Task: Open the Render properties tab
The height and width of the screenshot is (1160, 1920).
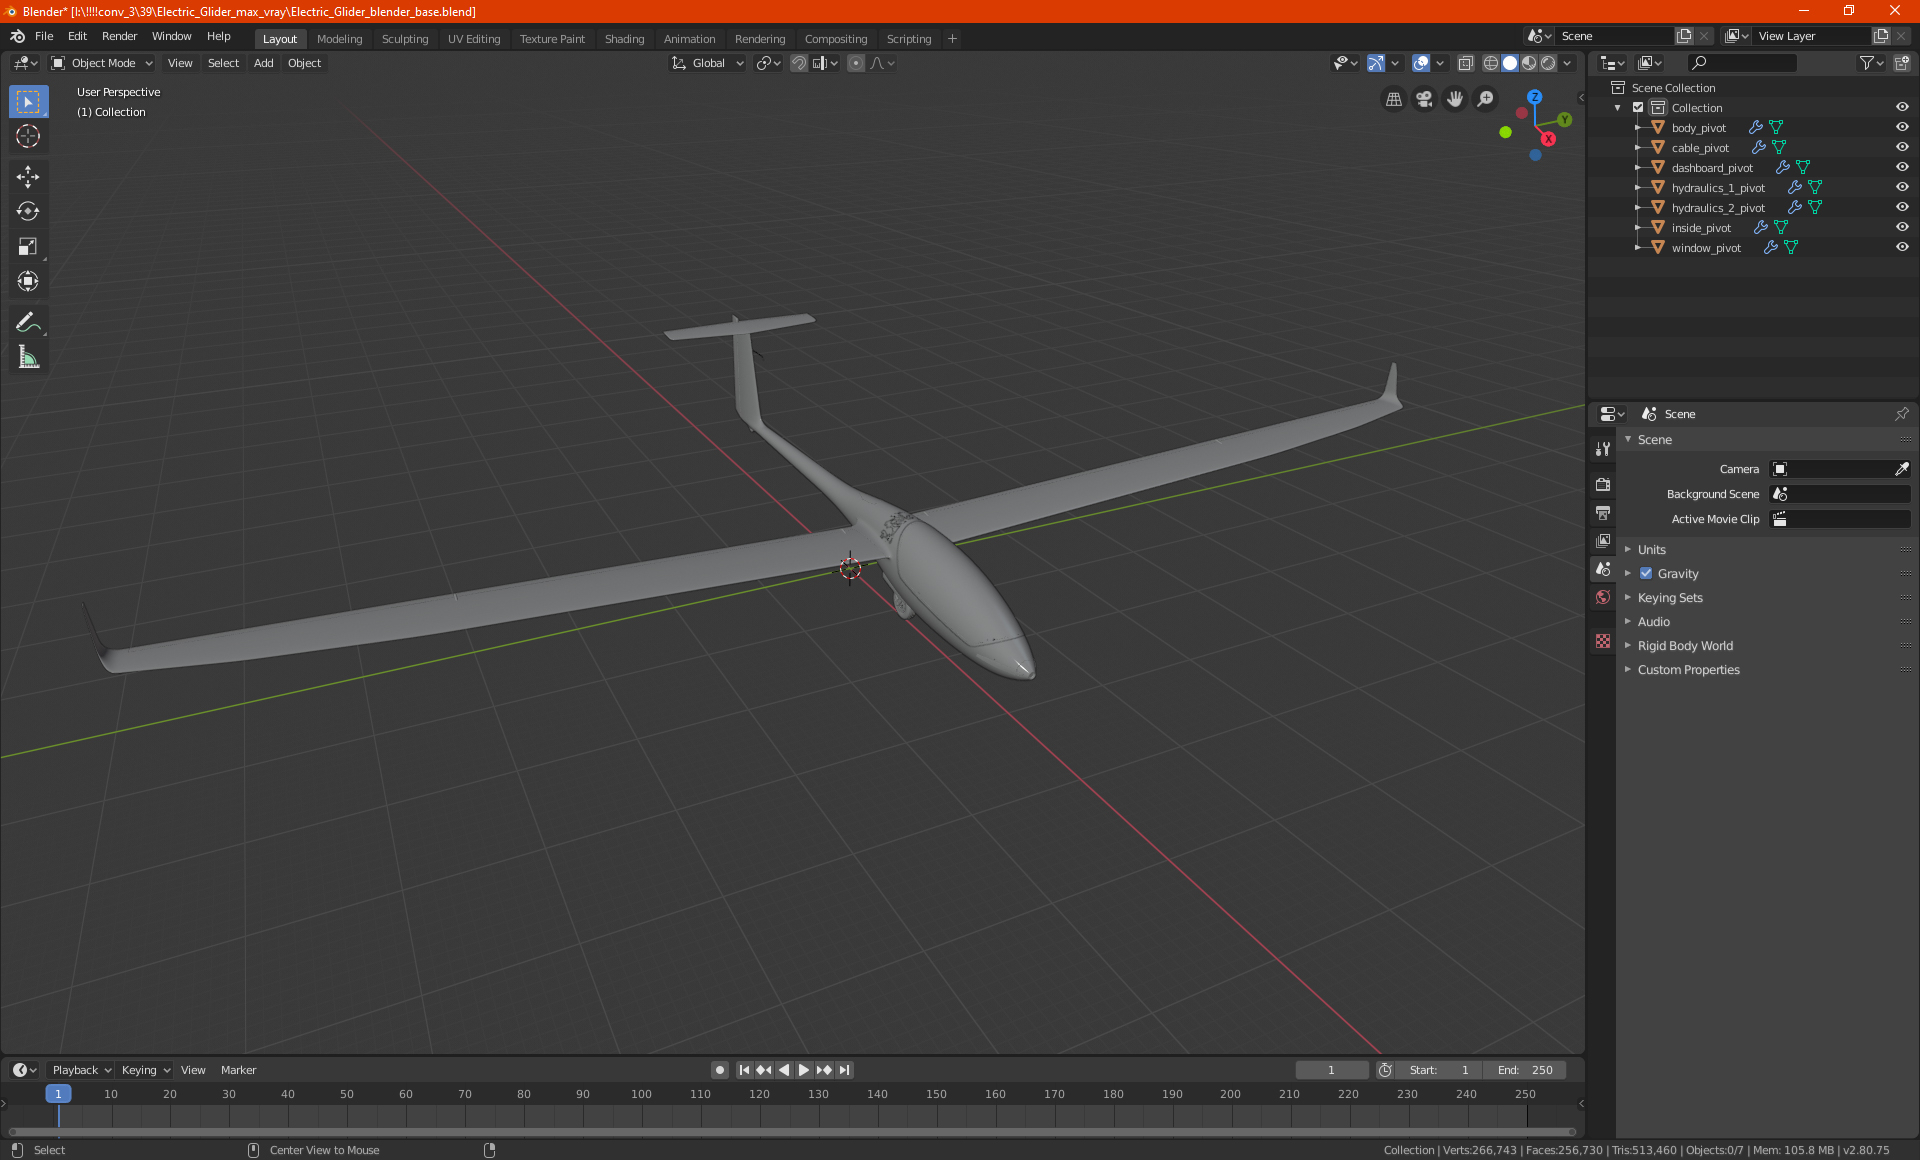Action: click(x=1603, y=484)
